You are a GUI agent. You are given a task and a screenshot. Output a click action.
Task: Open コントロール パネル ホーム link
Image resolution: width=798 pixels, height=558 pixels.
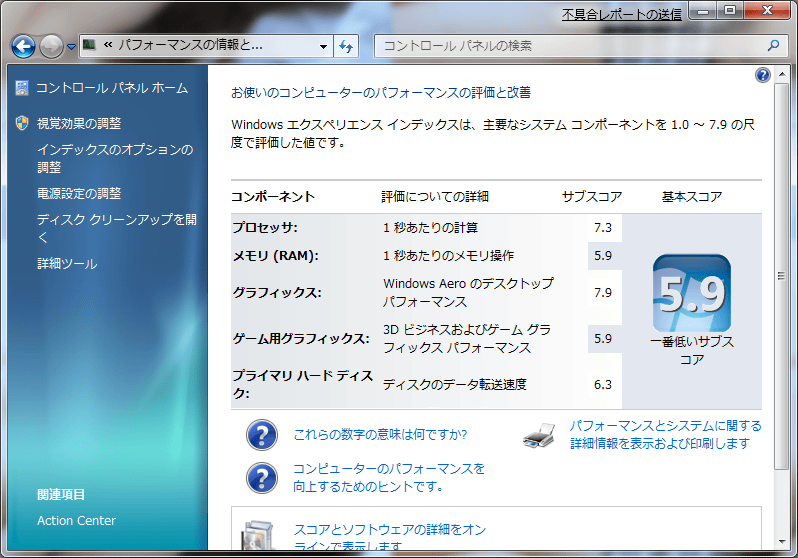111,88
